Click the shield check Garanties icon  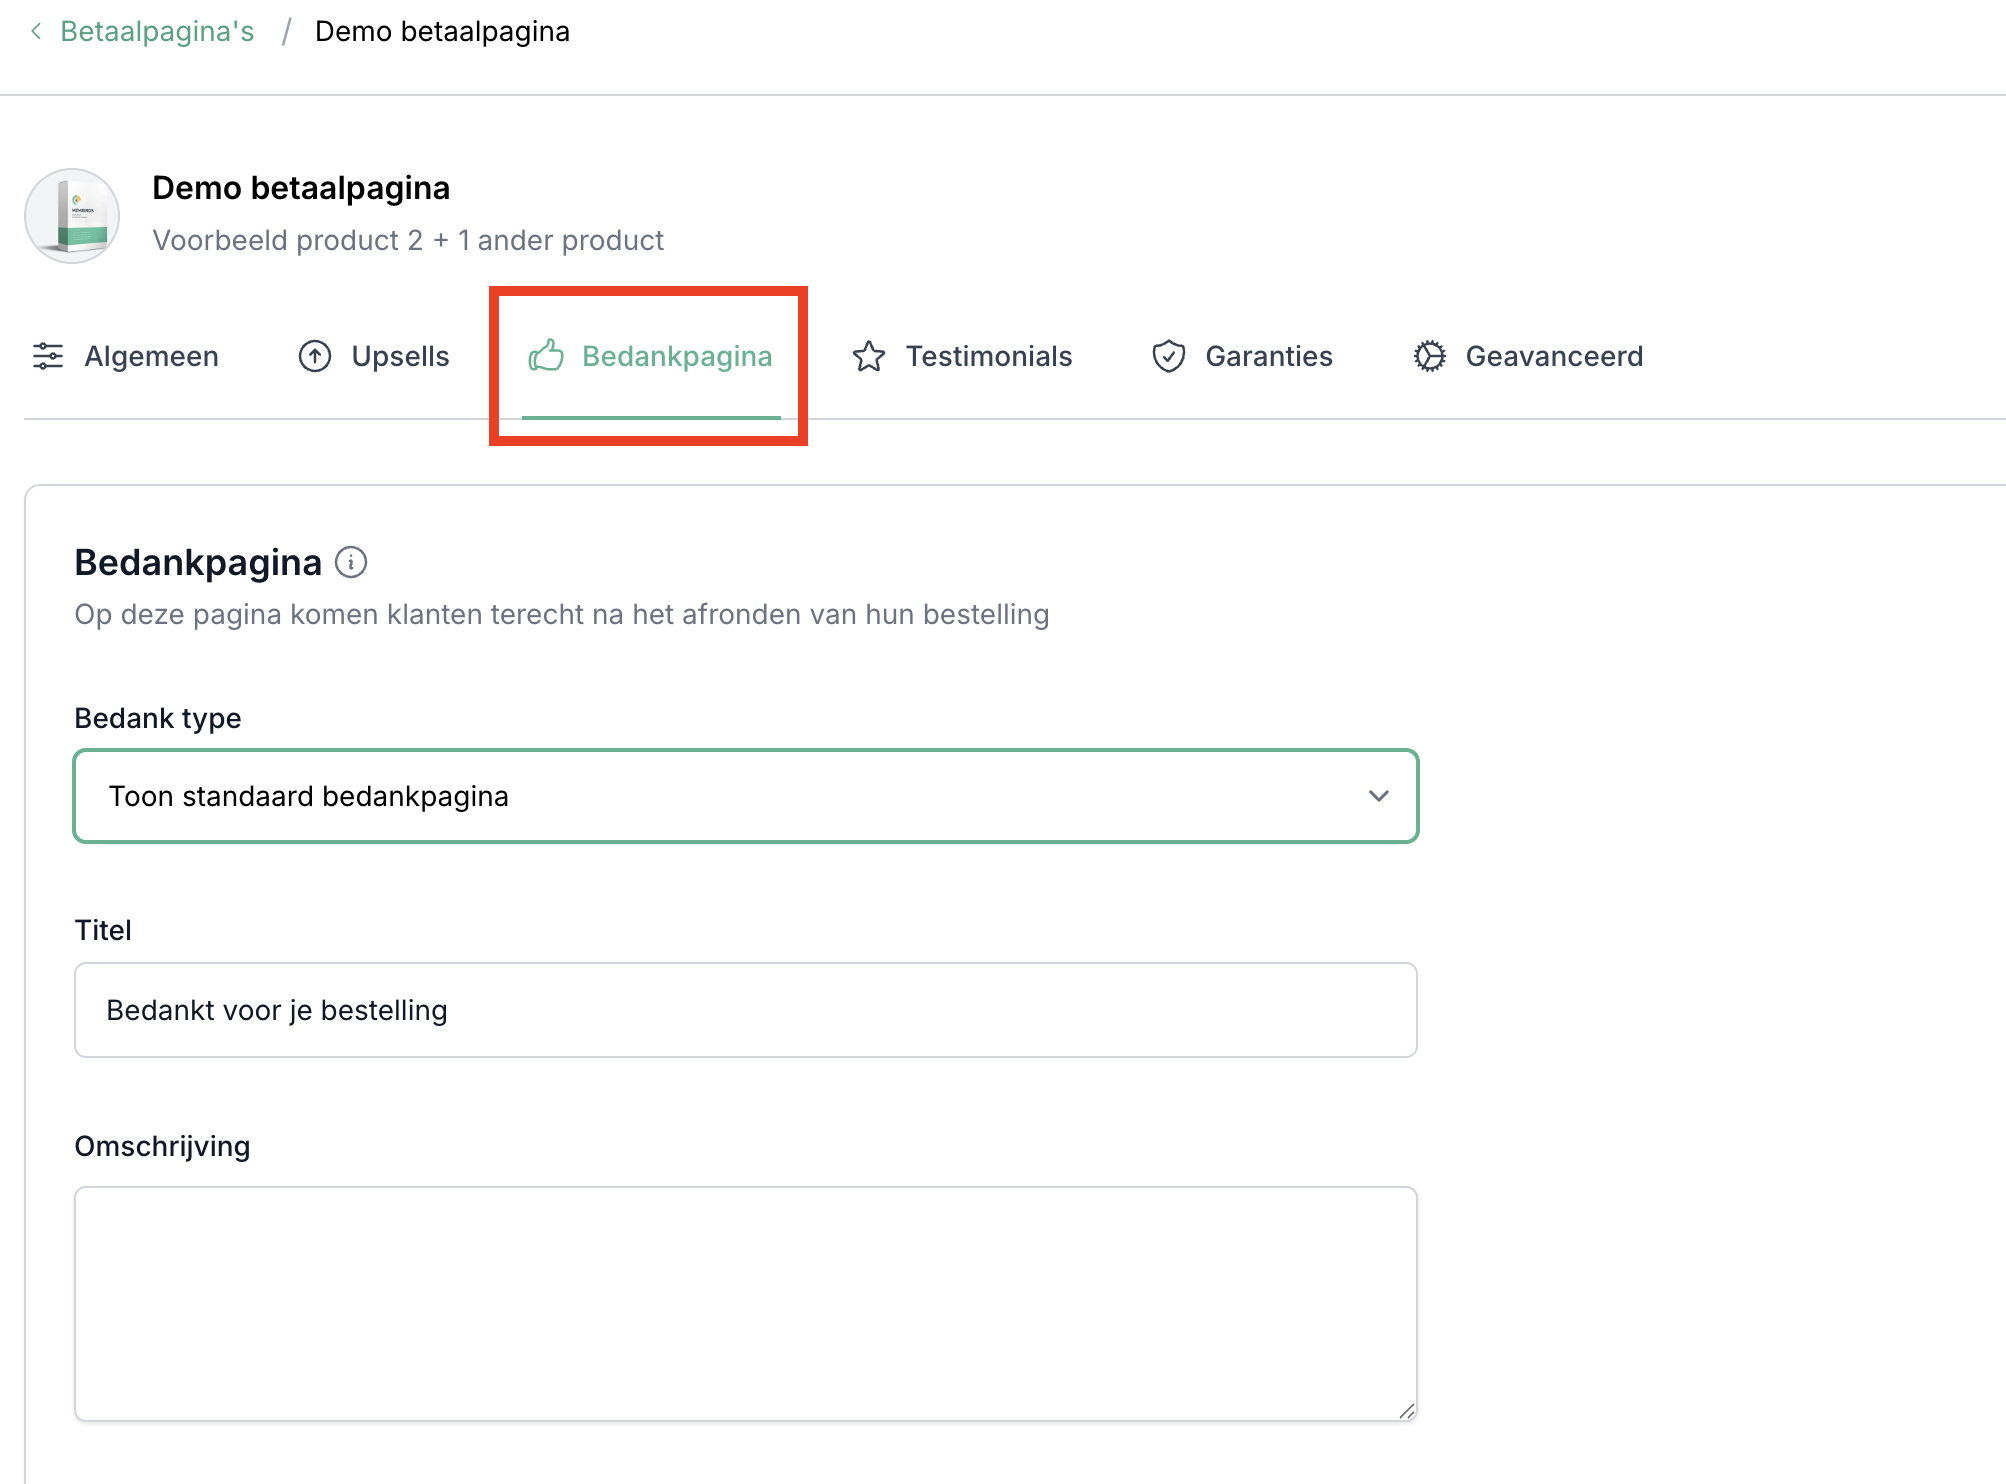point(1168,356)
